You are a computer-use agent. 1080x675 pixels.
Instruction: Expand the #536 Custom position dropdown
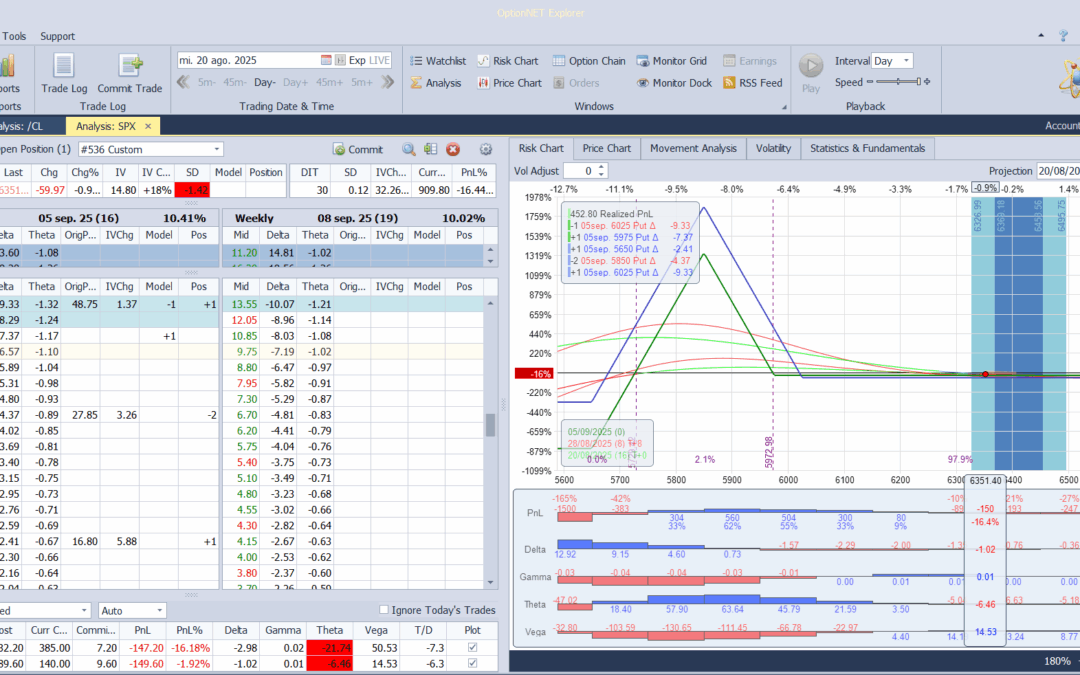tap(217, 150)
